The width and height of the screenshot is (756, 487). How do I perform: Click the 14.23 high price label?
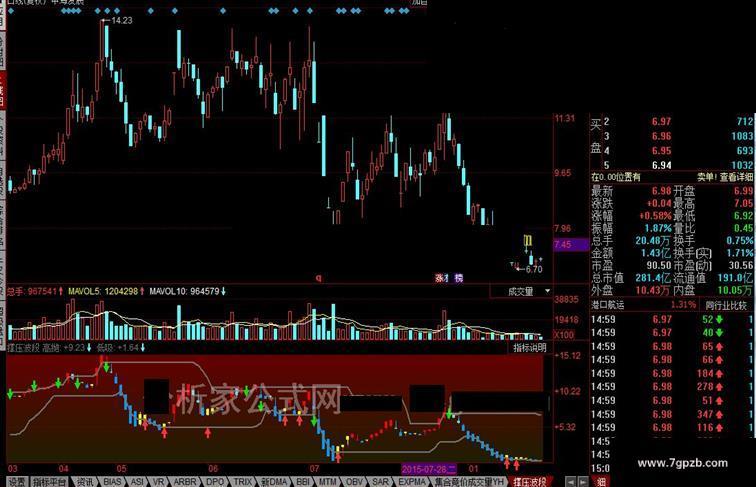[121, 20]
